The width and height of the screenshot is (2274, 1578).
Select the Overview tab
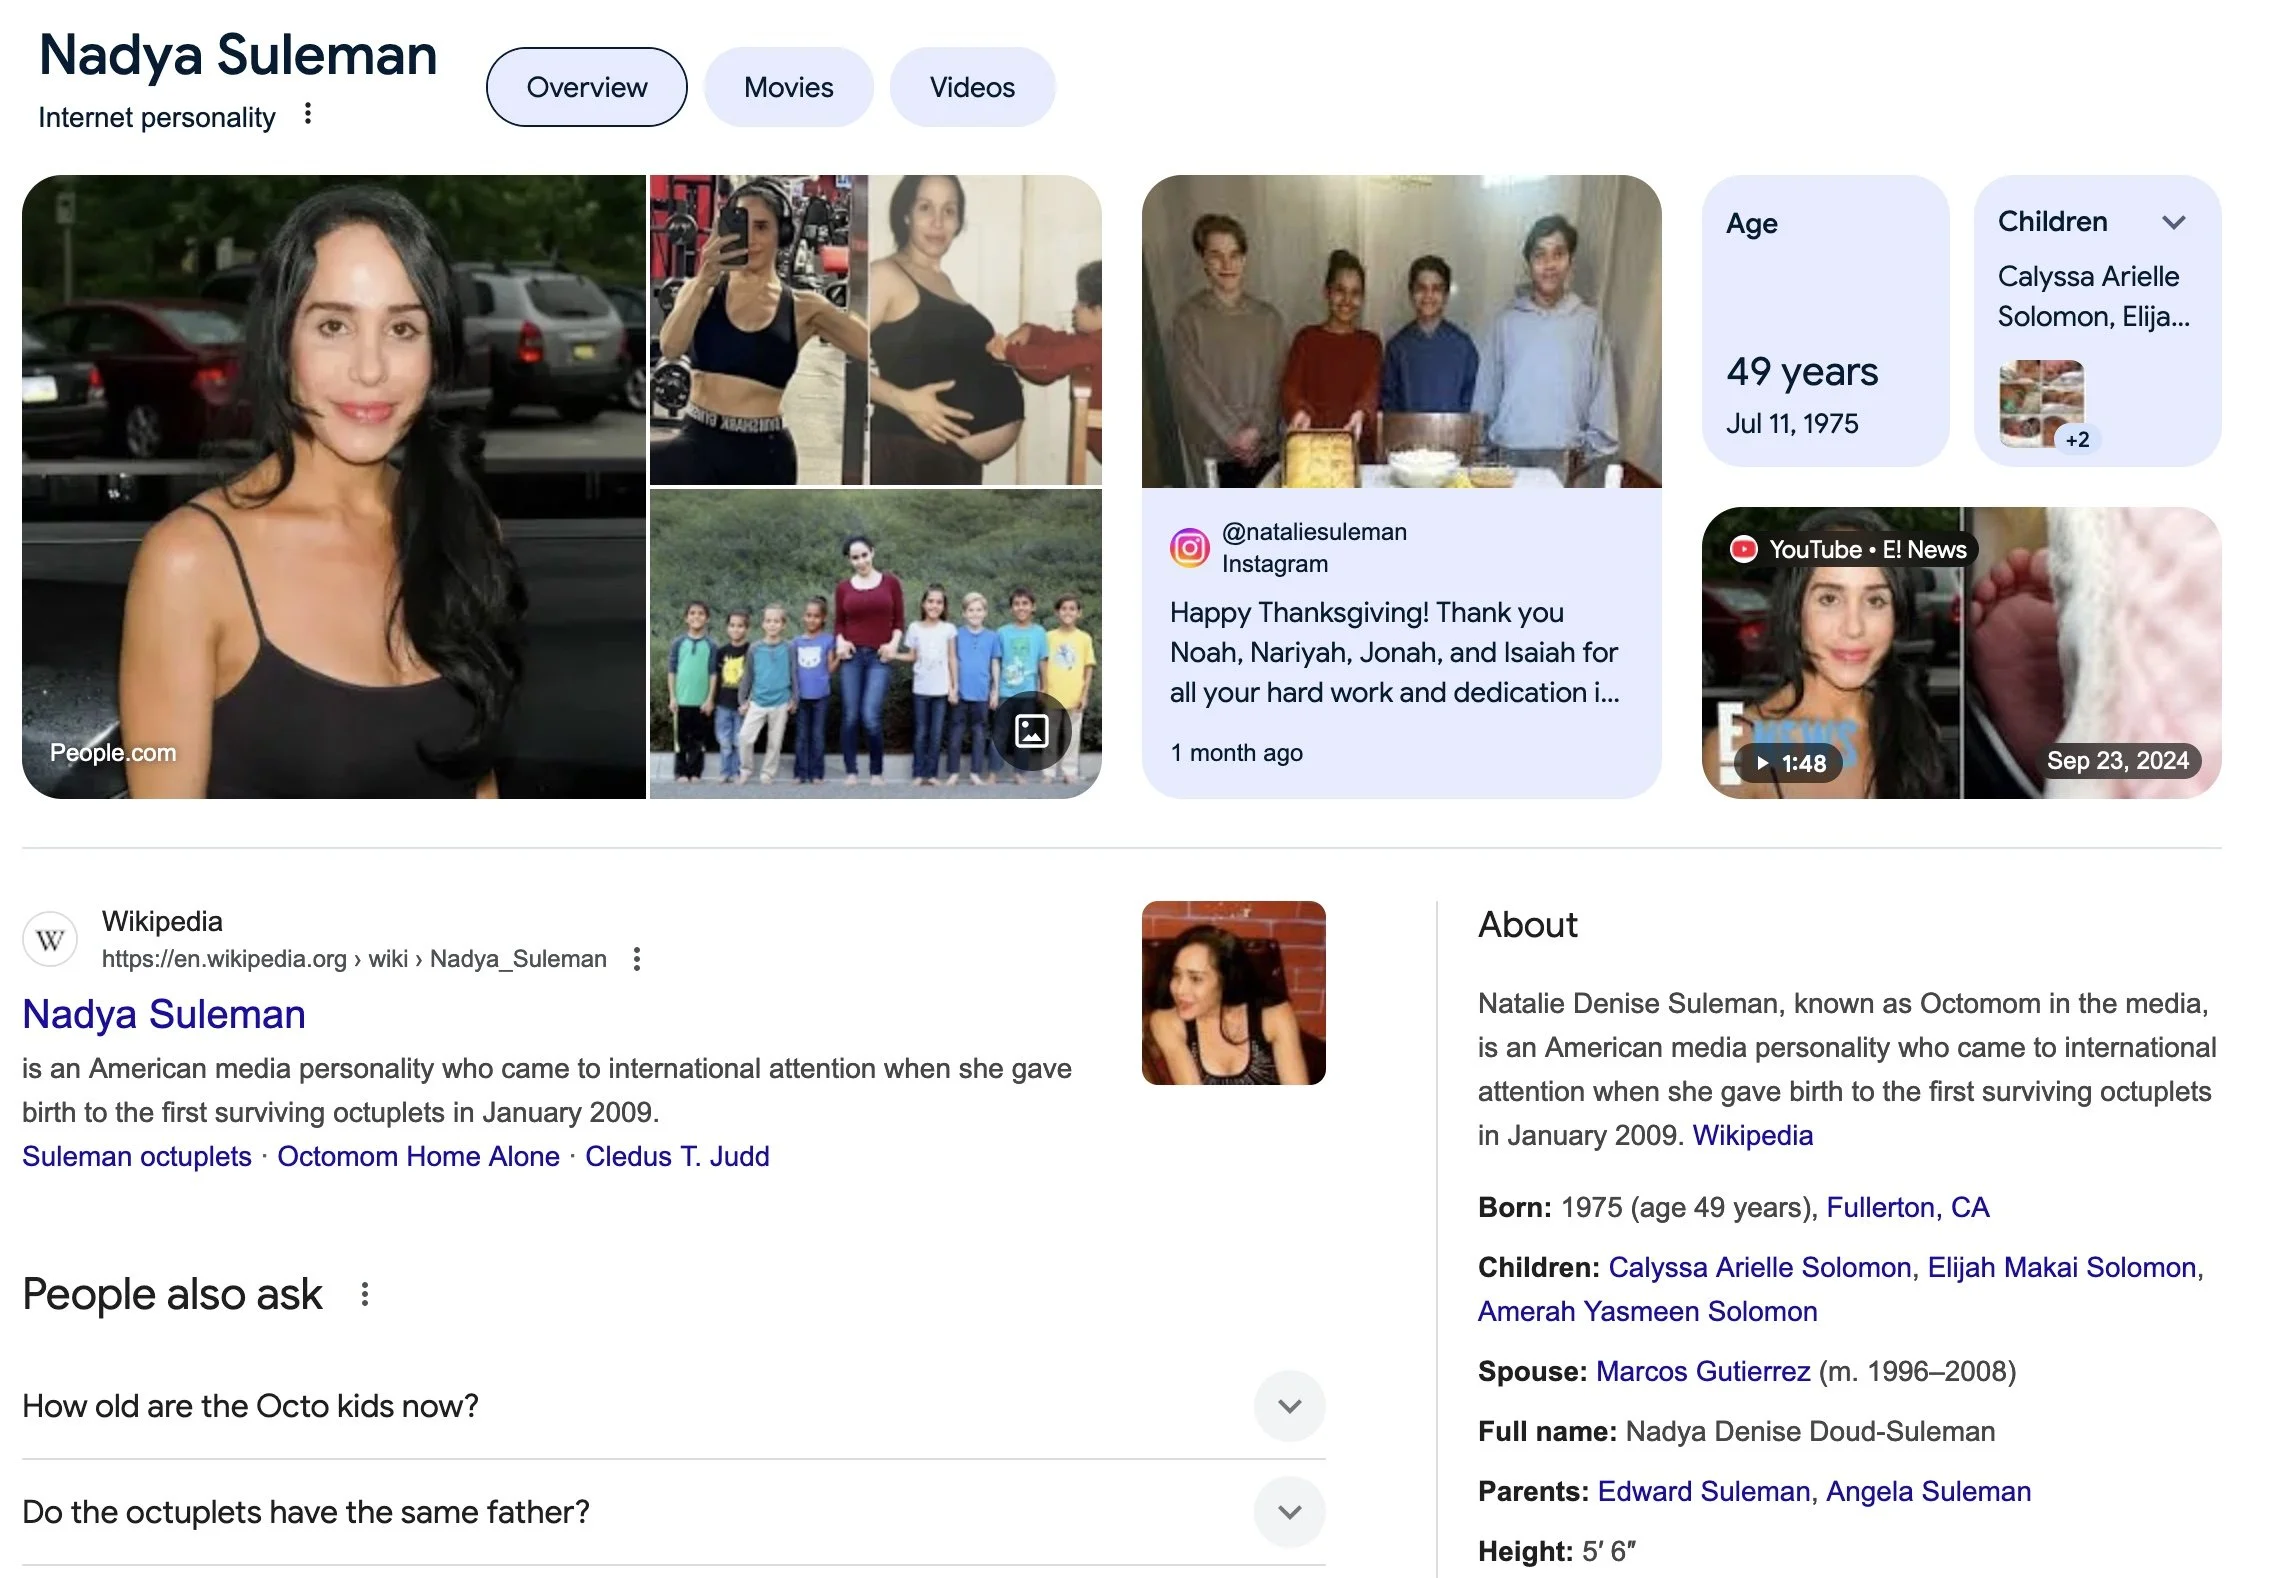click(586, 87)
